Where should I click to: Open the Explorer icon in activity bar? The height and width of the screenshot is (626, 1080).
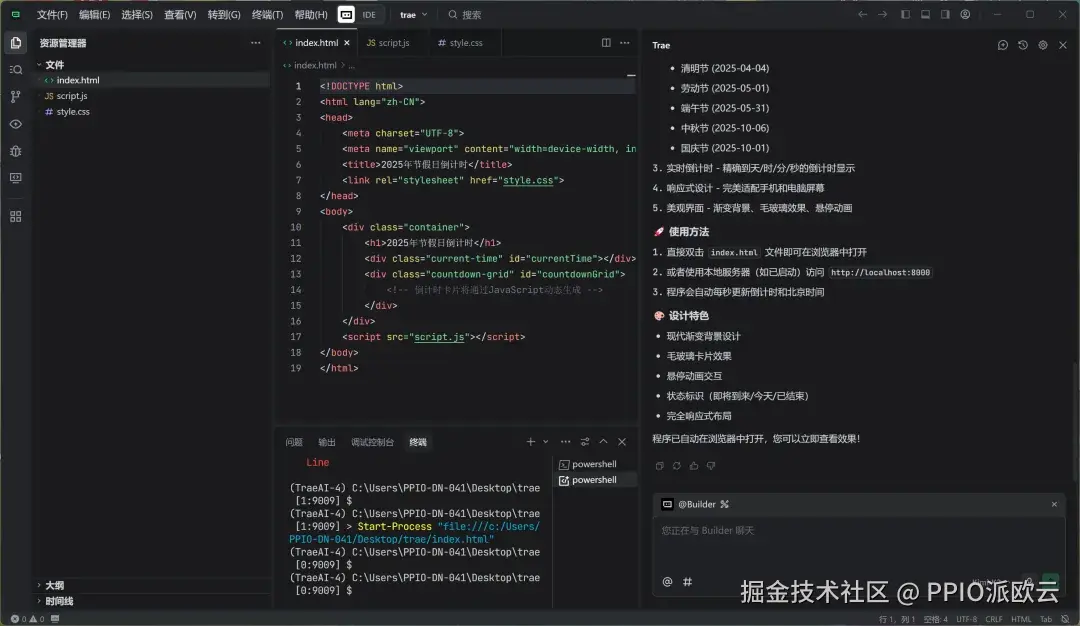click(x=15, y=43)
